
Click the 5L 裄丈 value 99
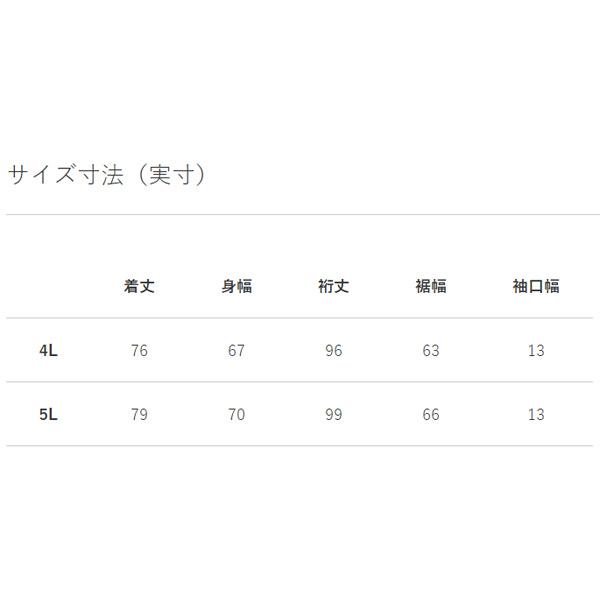pyautogui.click(x=333, y=414)
